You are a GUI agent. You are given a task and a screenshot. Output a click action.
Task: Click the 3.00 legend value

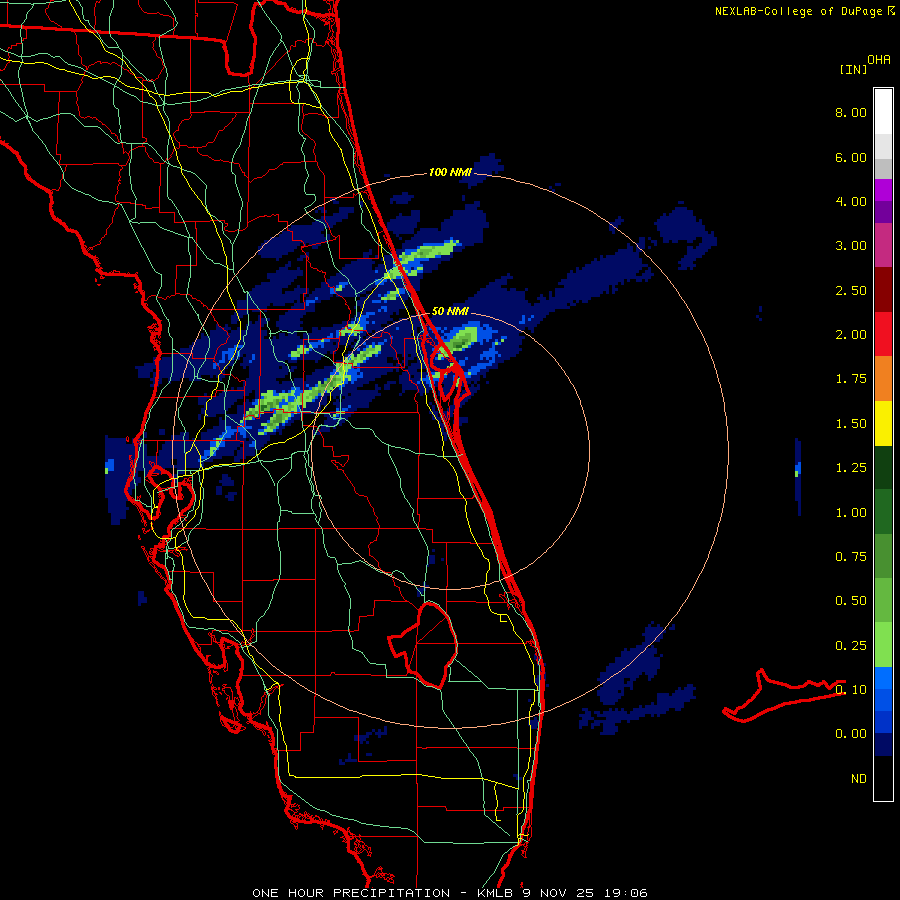pos(851,246)
